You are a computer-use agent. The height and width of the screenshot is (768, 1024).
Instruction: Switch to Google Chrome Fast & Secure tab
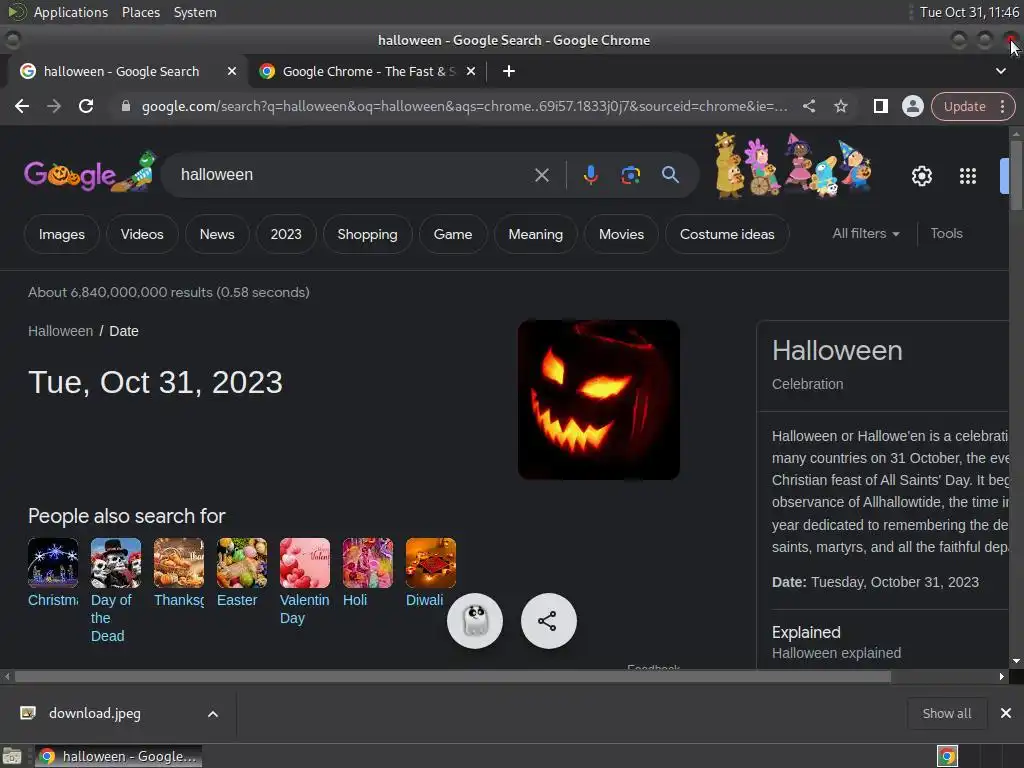point(368,71)
